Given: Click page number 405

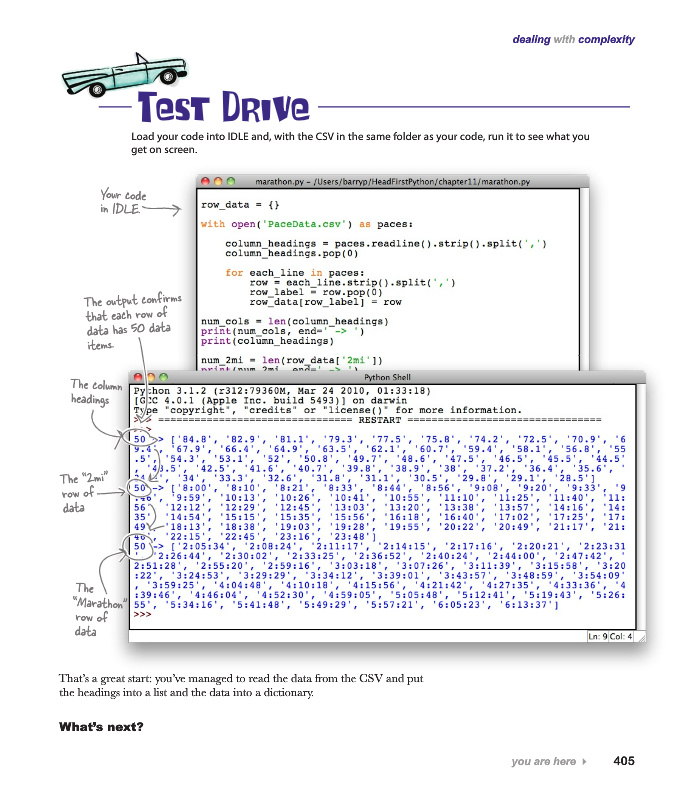Looking at the screenshot, I should pyautogui.click(x=624, y=762).
